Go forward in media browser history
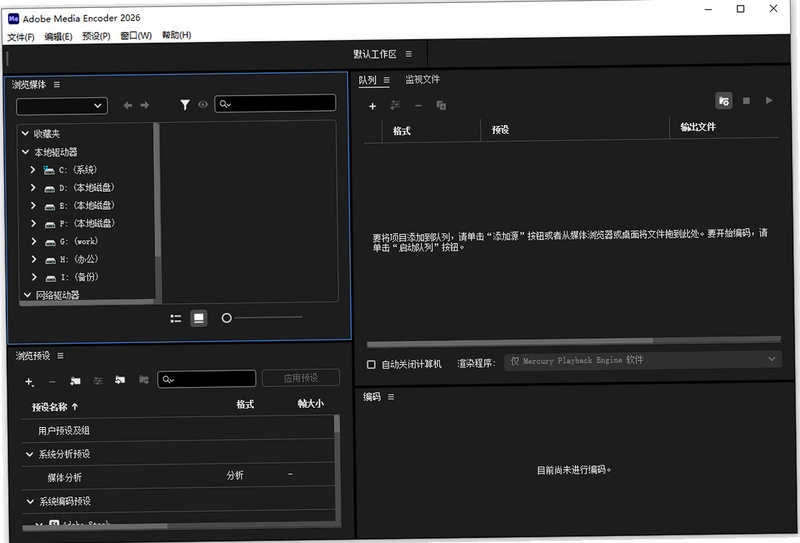The image size is (800, 543). coord(145,105)
